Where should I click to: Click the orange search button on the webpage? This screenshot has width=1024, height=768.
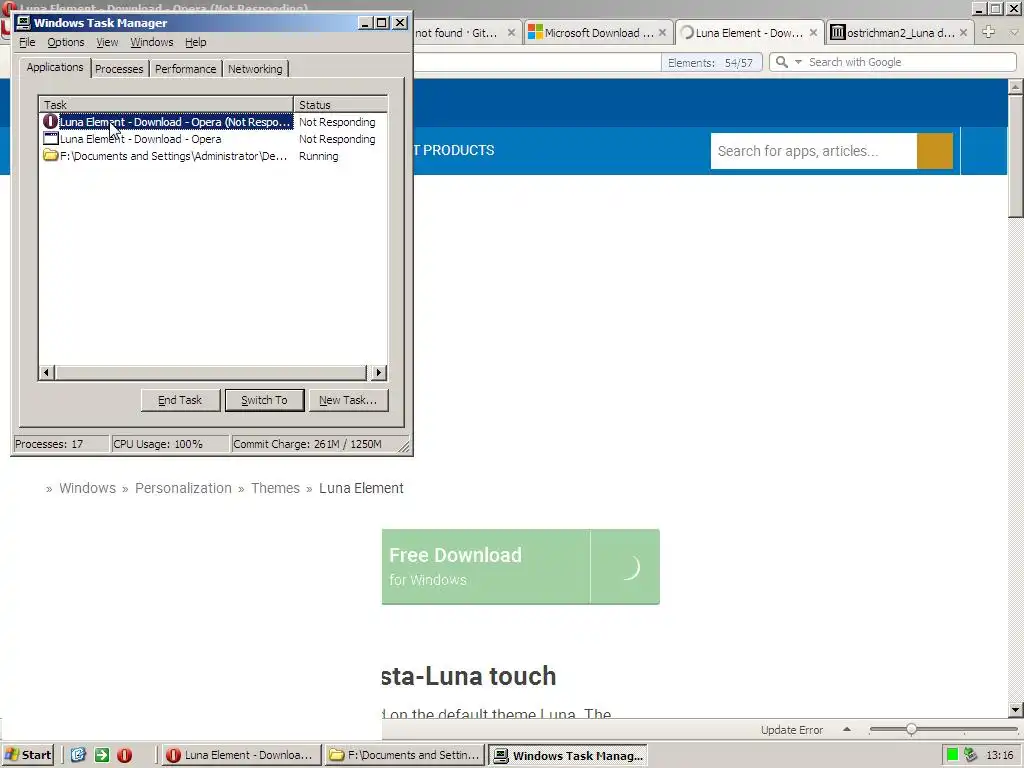point(935,151)
